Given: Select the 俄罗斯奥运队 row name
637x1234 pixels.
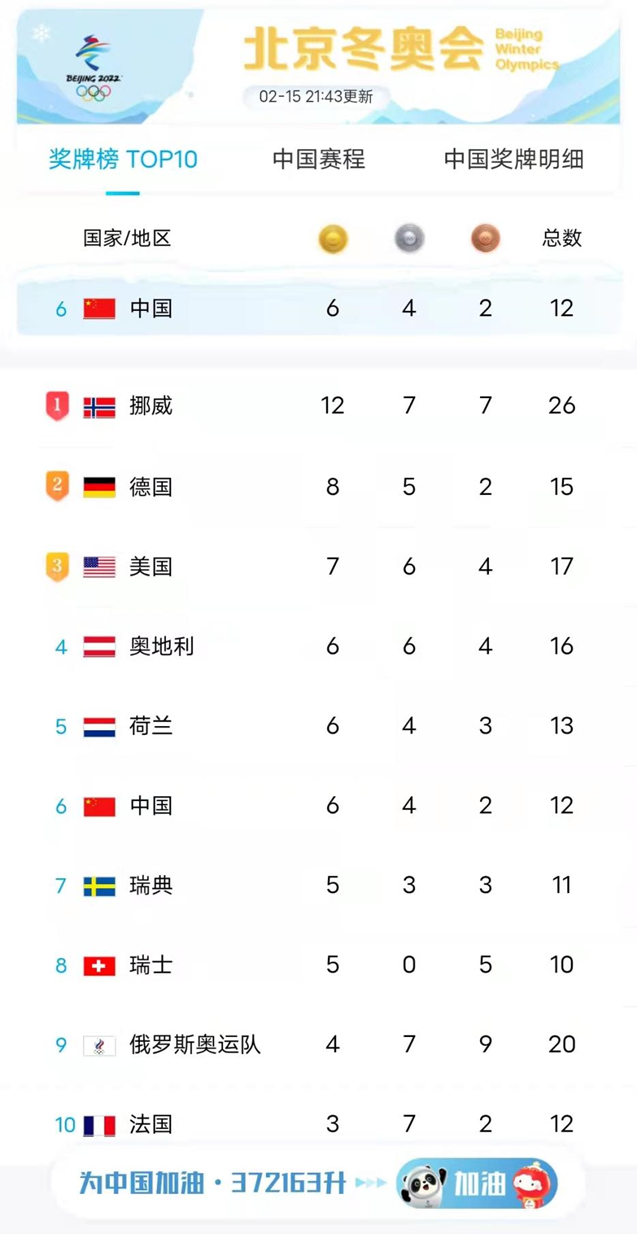Looking at the screenshot, I should pyautogui.click(x=195, y=1045).
